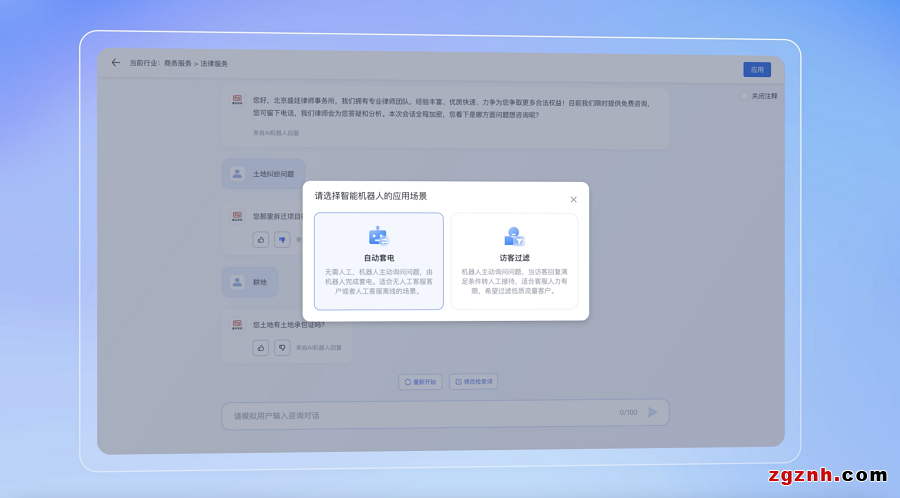
Task: Click the user avatar beside 土地纠纷问题
Action: tap(237, 174)
